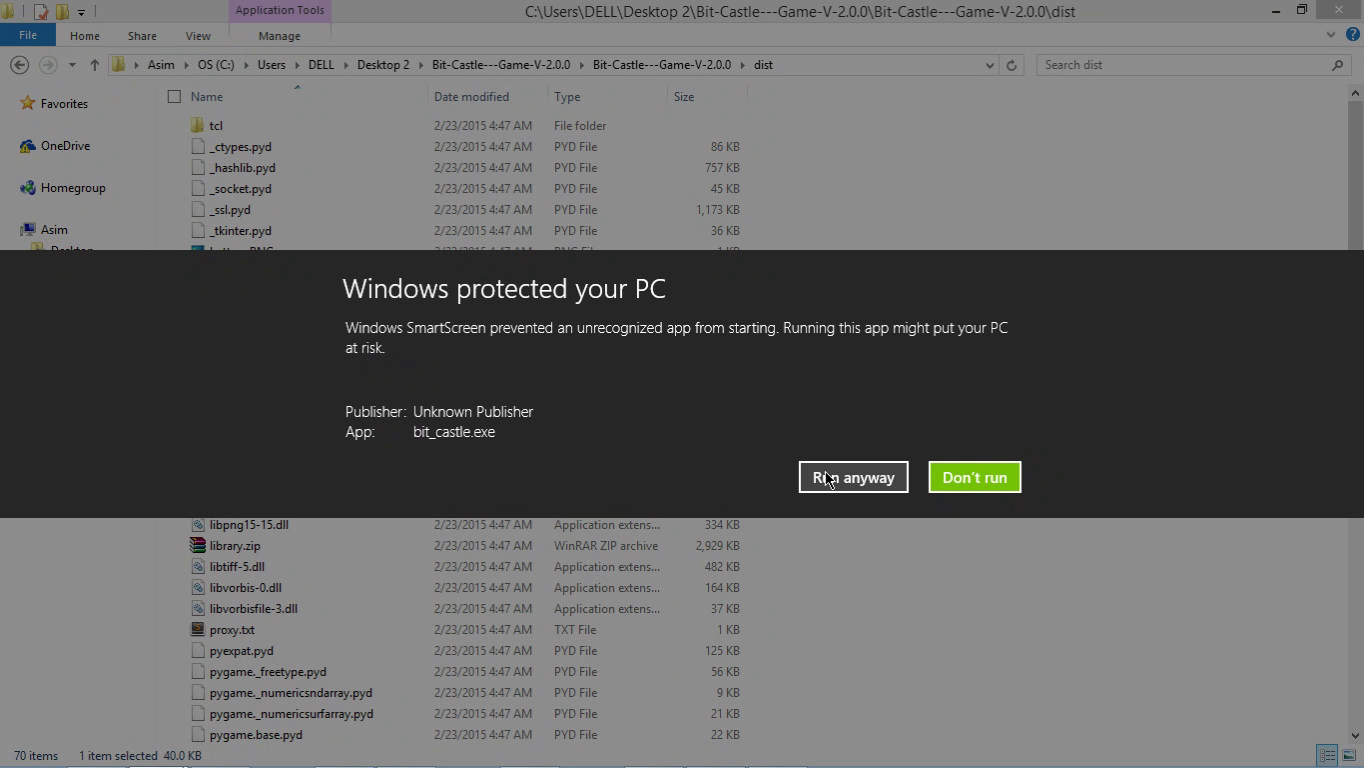The width and height of the screenshot is (1364, 768).
Task: Click the Run anyway button
Action: pyautogui.click(x=853, y=477)
